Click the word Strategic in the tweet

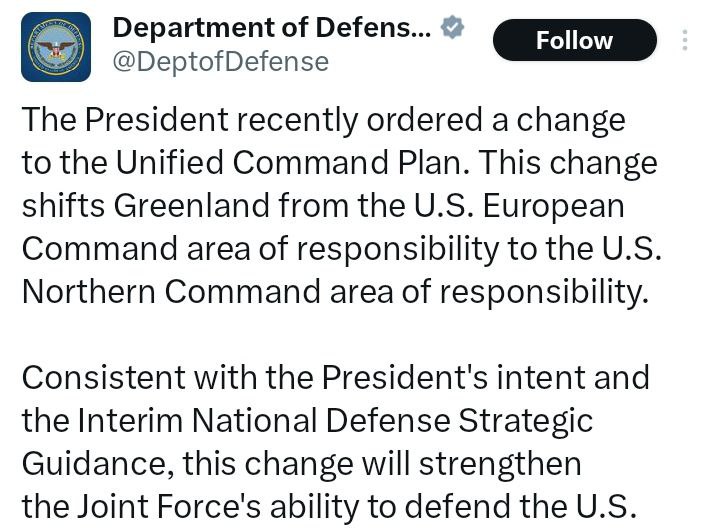pyautogui.click(x=526, y=422)
